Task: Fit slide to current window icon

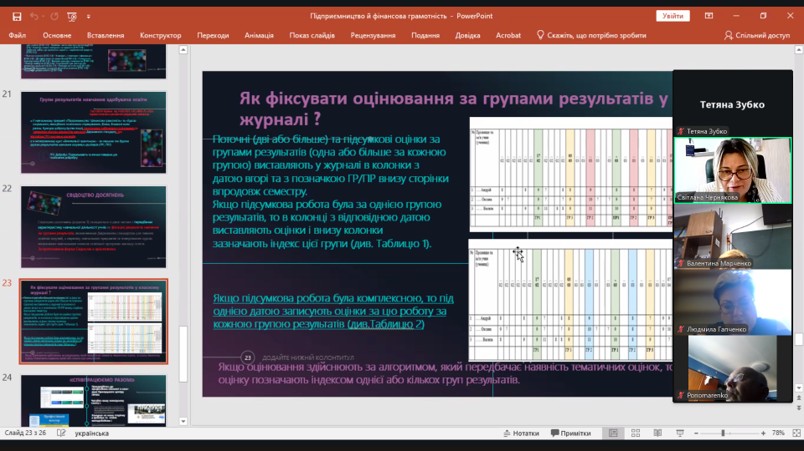Action: coord(796,433)
